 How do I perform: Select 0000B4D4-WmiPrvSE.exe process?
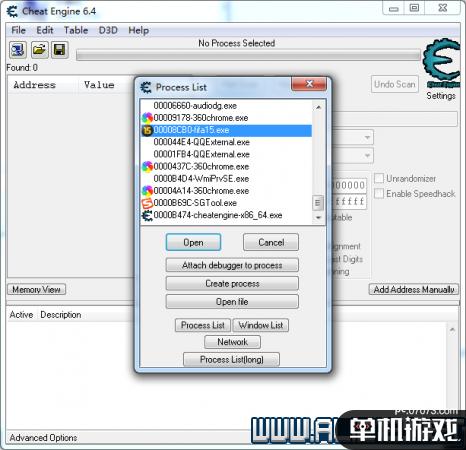click(226, 179)
